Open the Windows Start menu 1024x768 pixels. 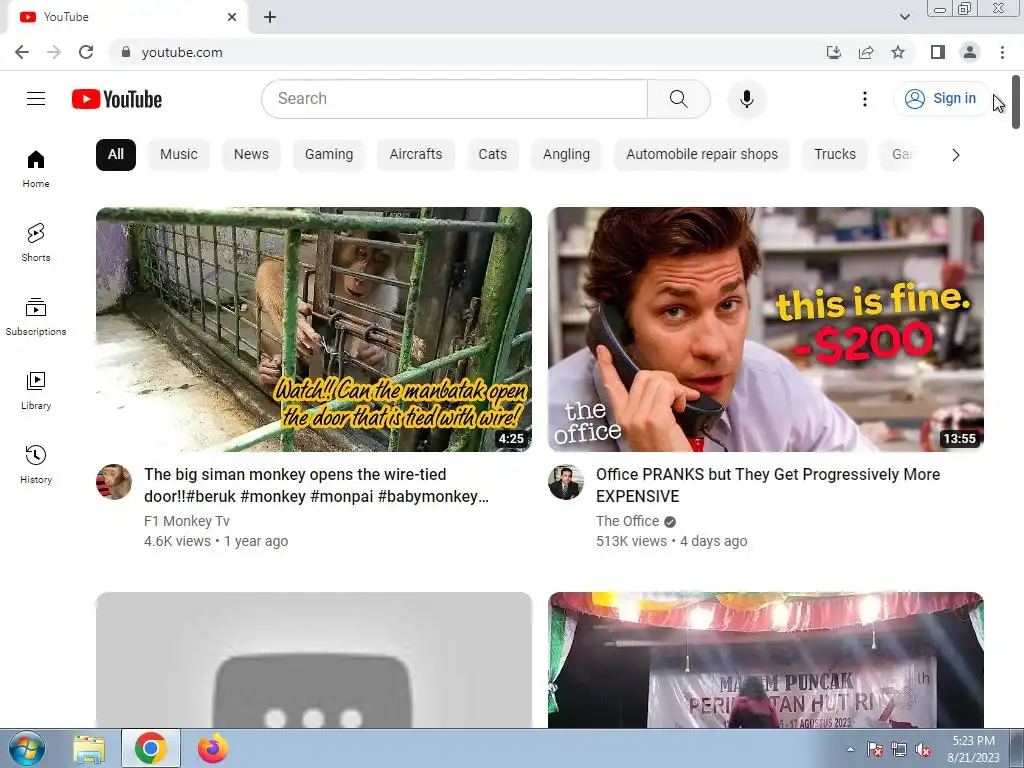click(26, 749)
